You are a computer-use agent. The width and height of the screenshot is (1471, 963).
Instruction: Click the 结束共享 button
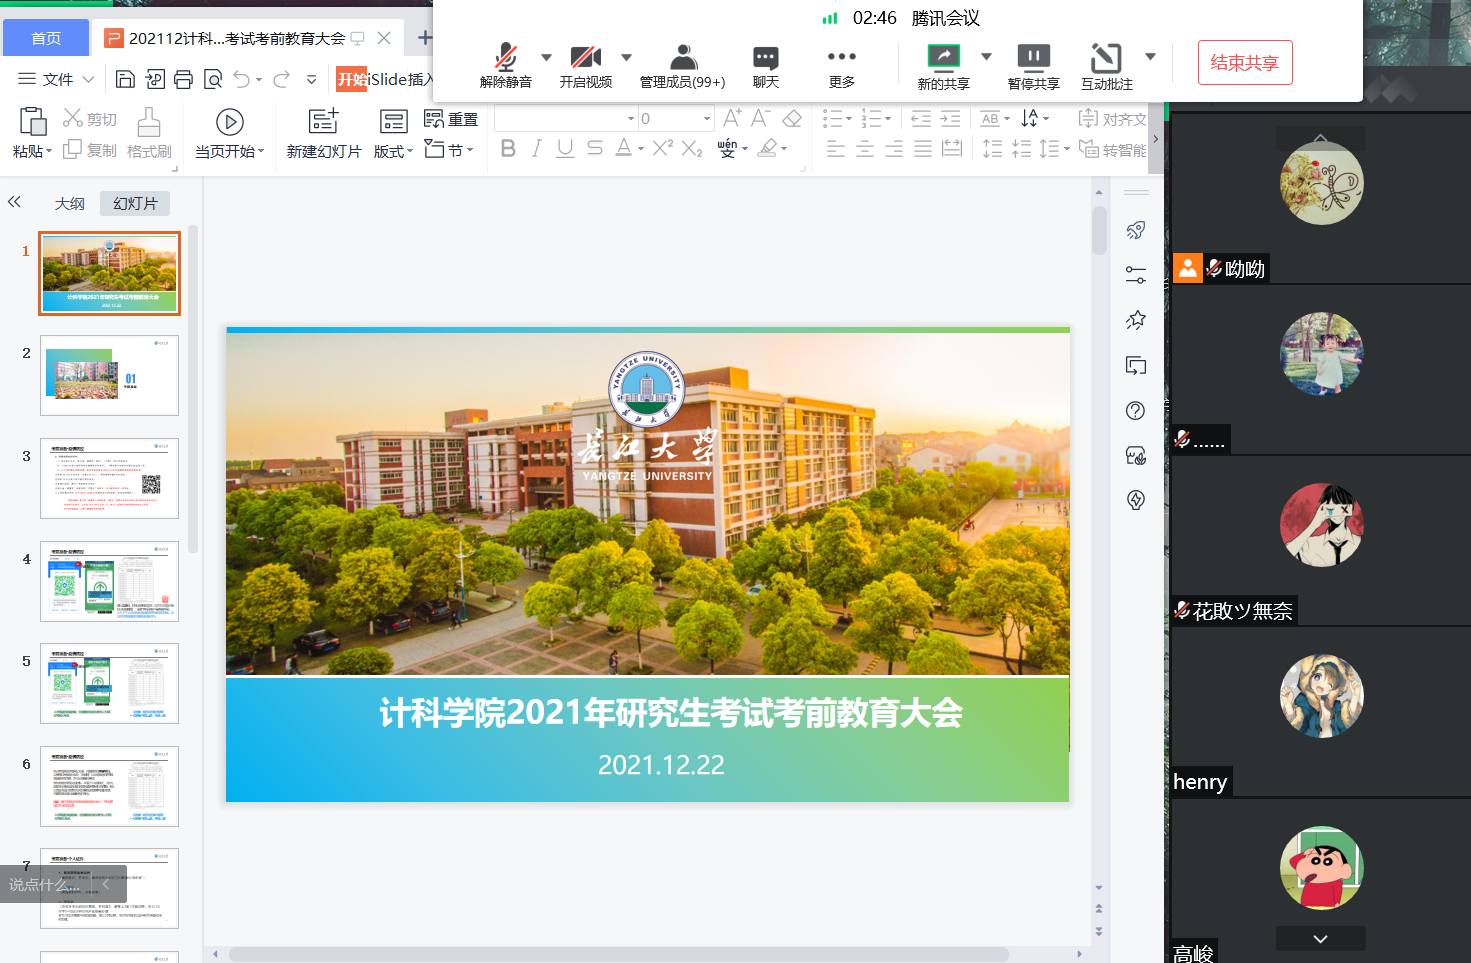click(1244, 63)
